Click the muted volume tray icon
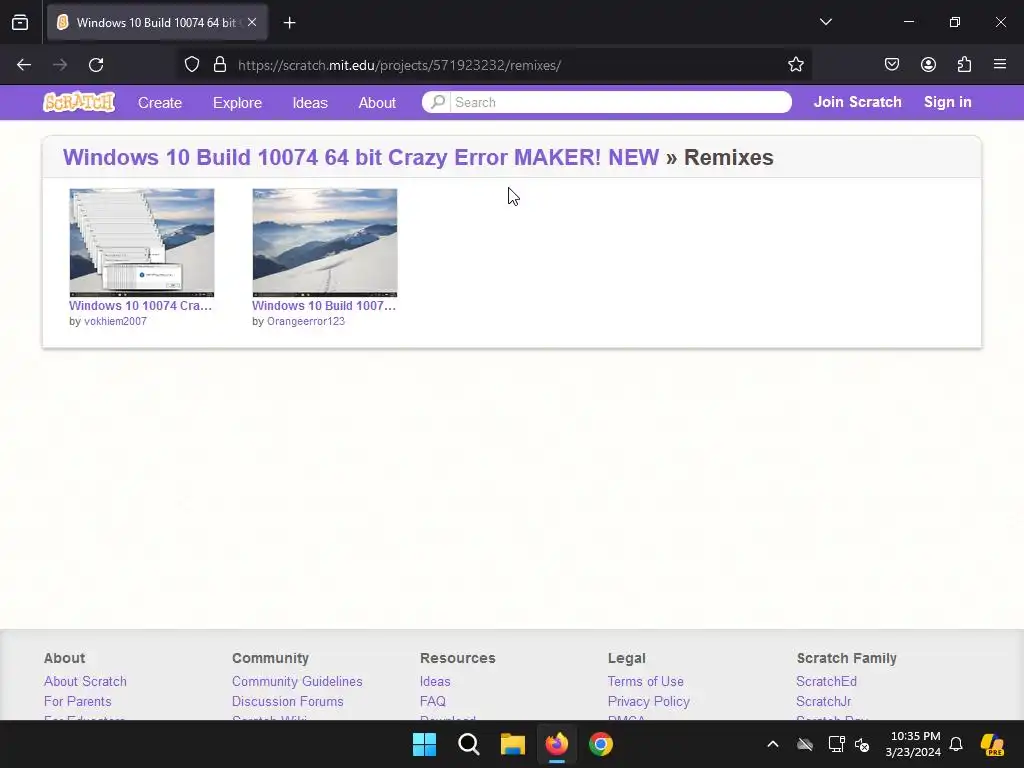1024x768 pixels. [x=862, y=744]
